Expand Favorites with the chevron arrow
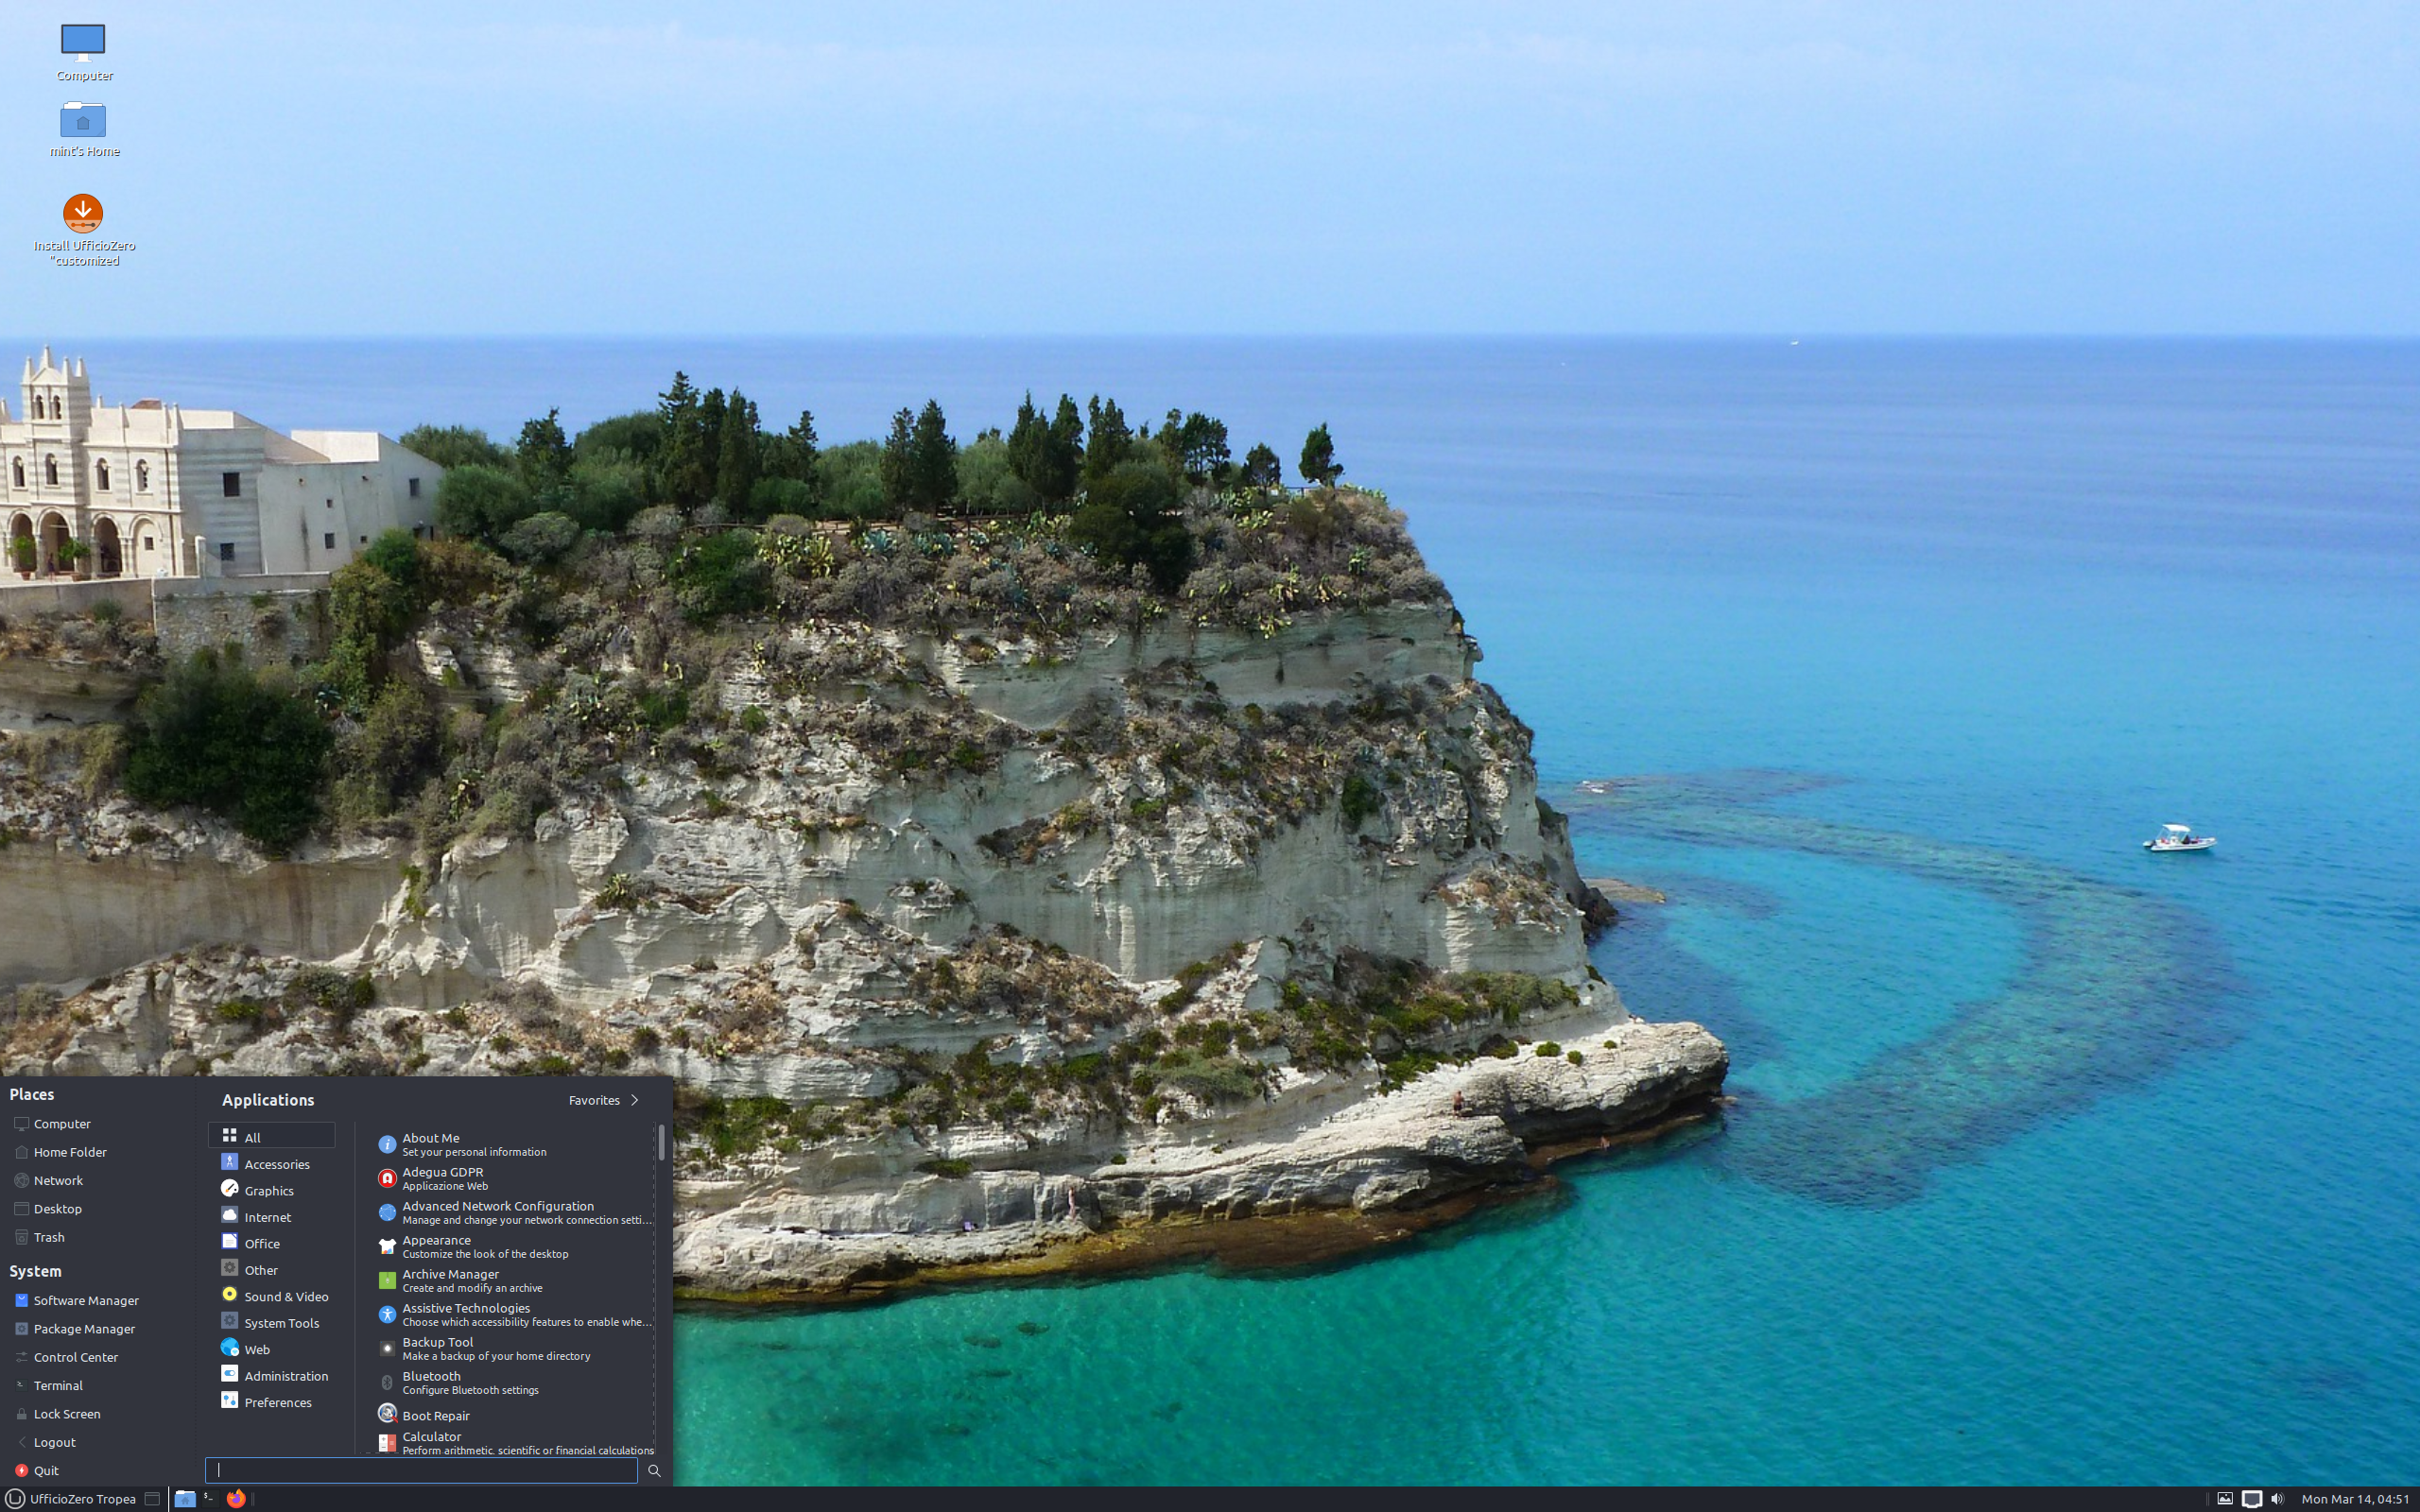The height and width of the screenshot is (1512, 2420). tap(634, 1100)
